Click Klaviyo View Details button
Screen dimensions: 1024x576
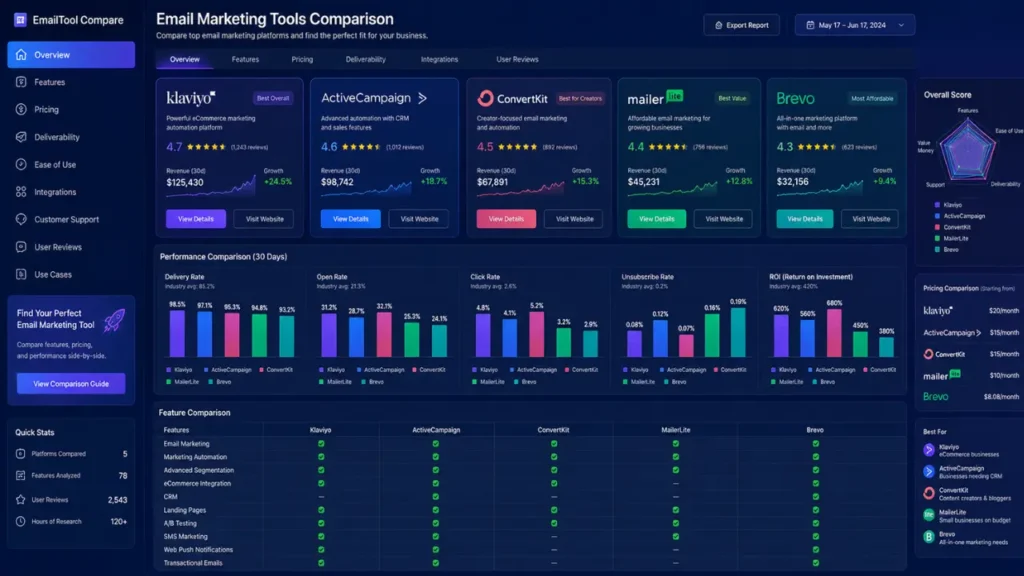[x=196, y=219]
